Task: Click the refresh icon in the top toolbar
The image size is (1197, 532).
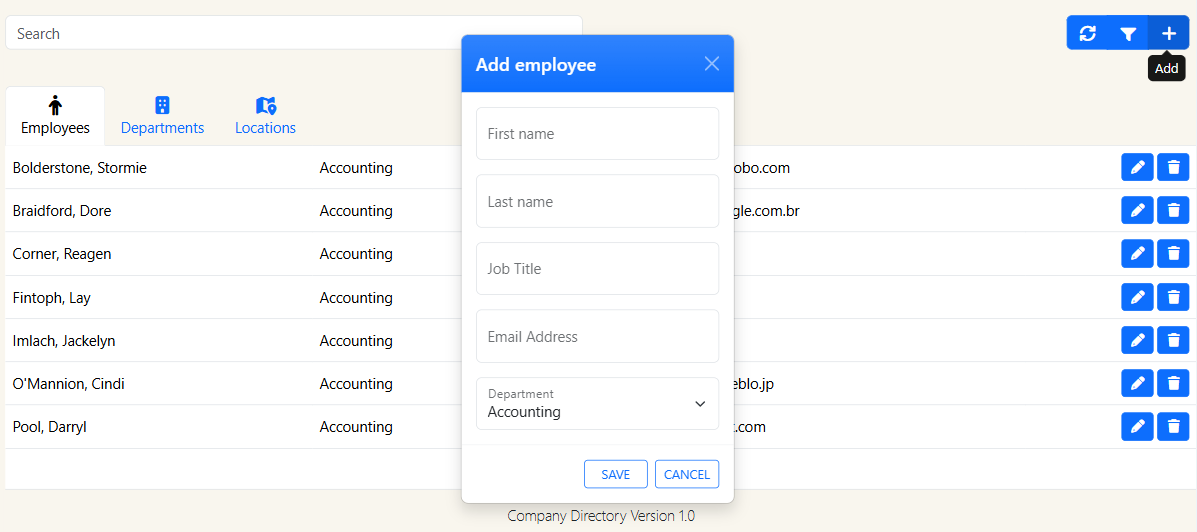Action: (x=1088, y=33)
